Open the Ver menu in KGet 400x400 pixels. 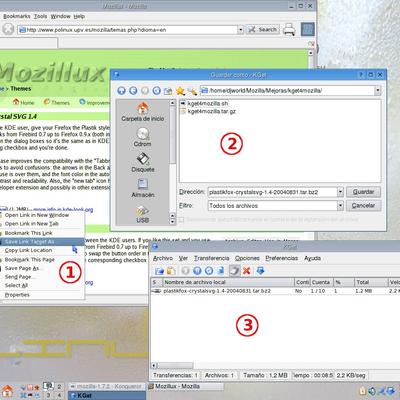point(183,258)
